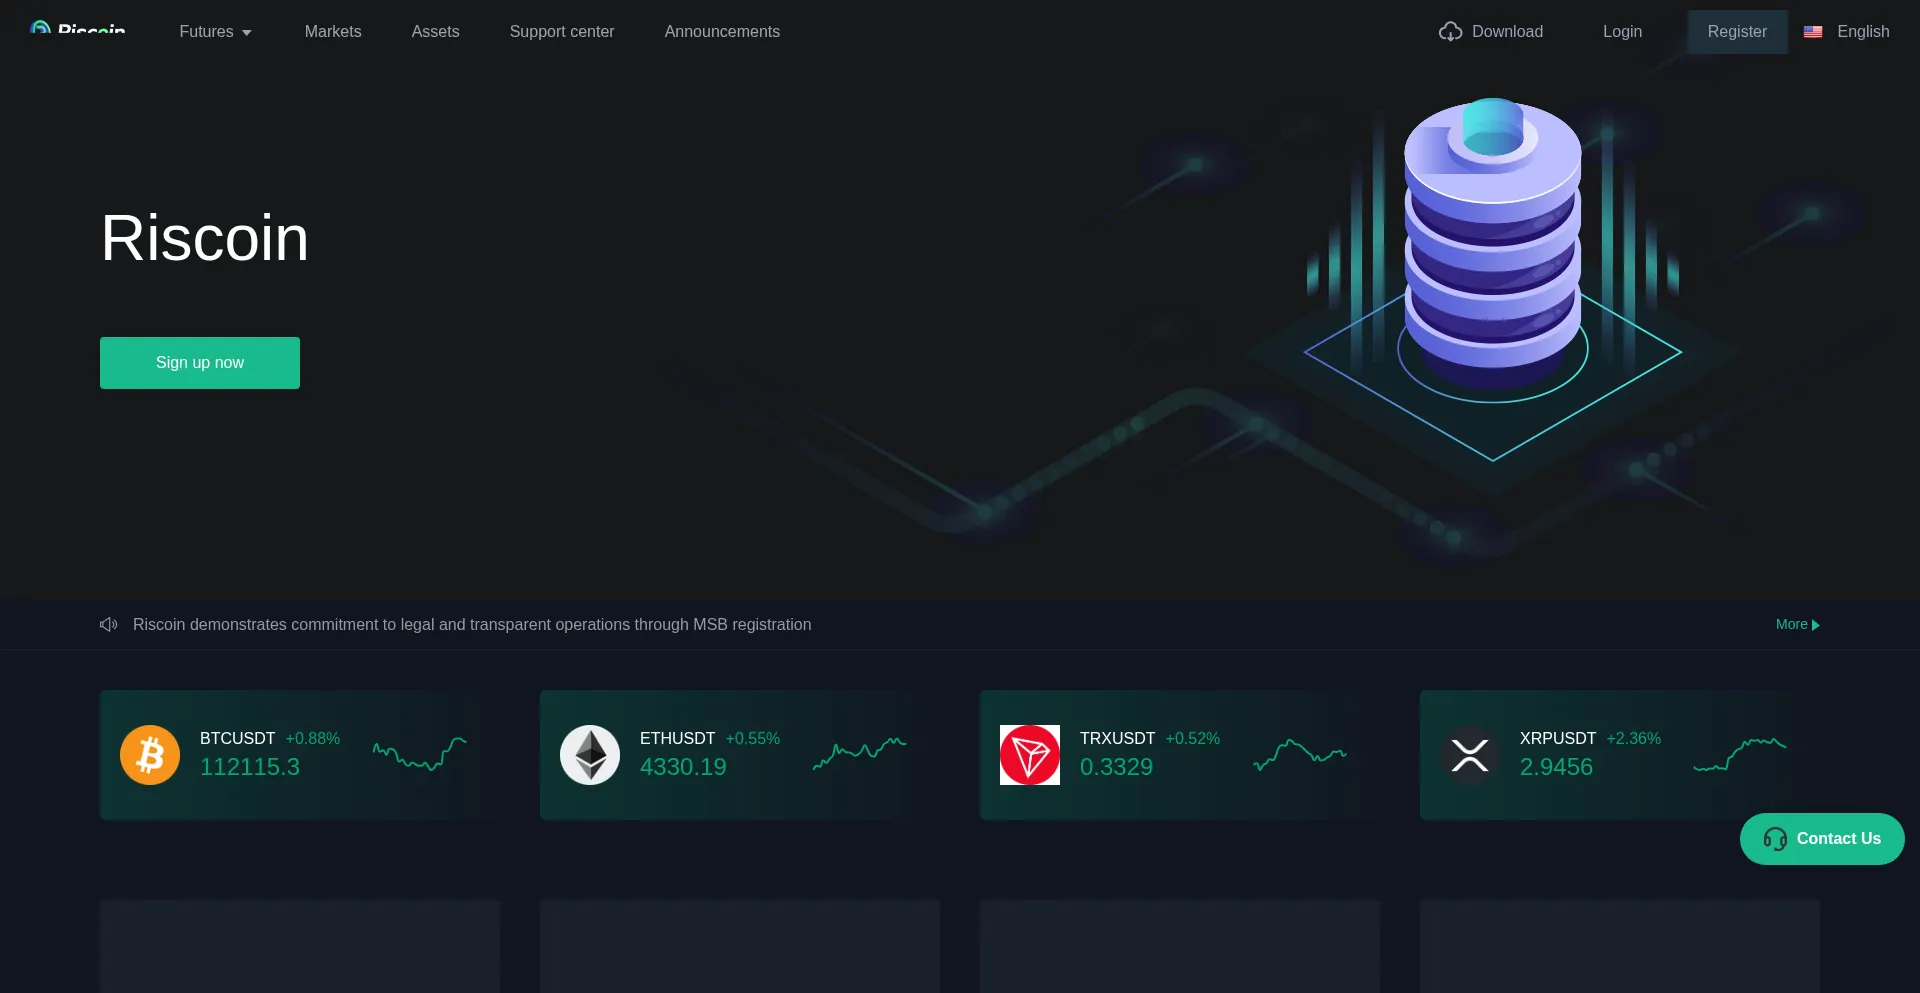
Task: Click the Futures menu label
Action: [206, 32]
